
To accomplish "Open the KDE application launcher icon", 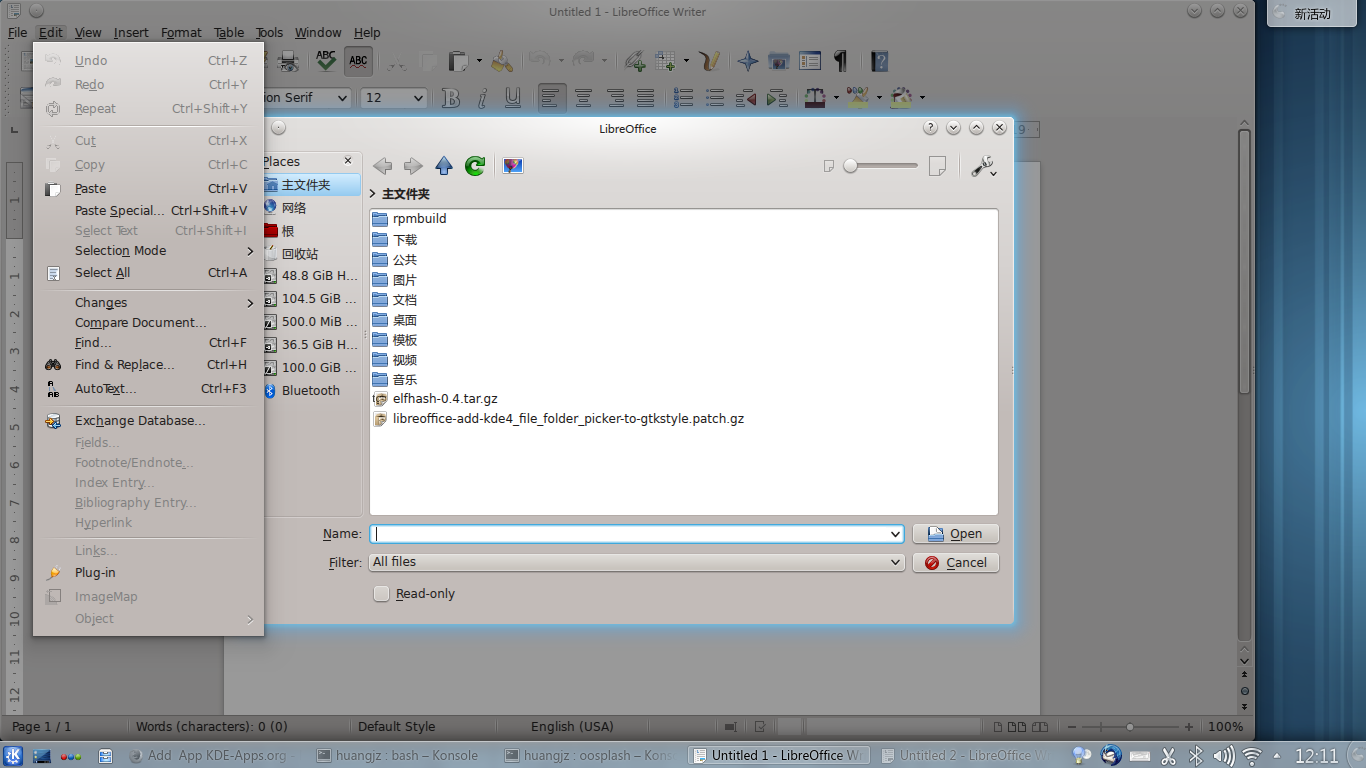I will pyautogui.click(x=14, y=755).
